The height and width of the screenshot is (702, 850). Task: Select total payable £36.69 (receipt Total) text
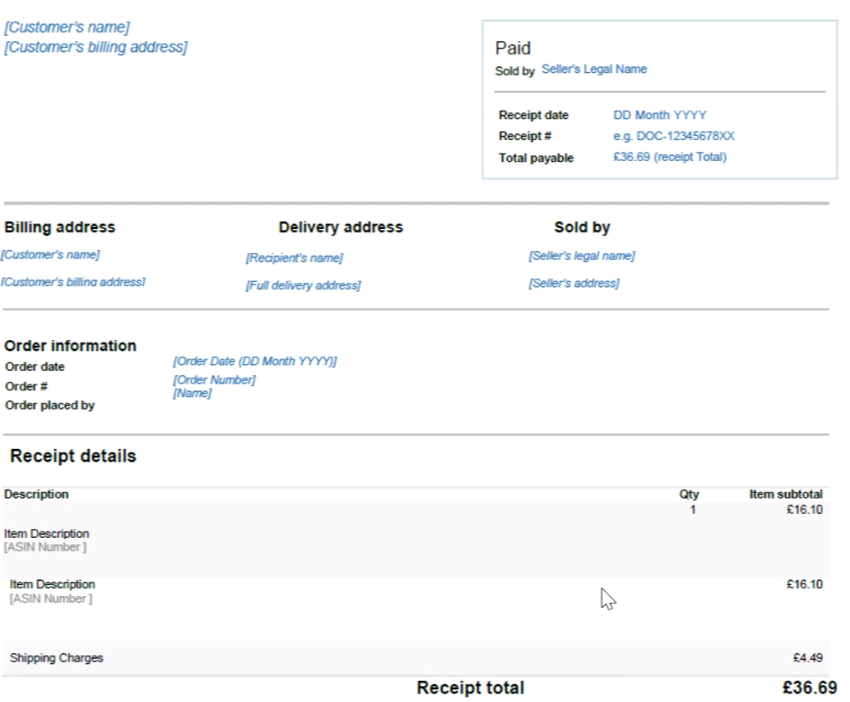pyautogui.click(x=669, y=157)
